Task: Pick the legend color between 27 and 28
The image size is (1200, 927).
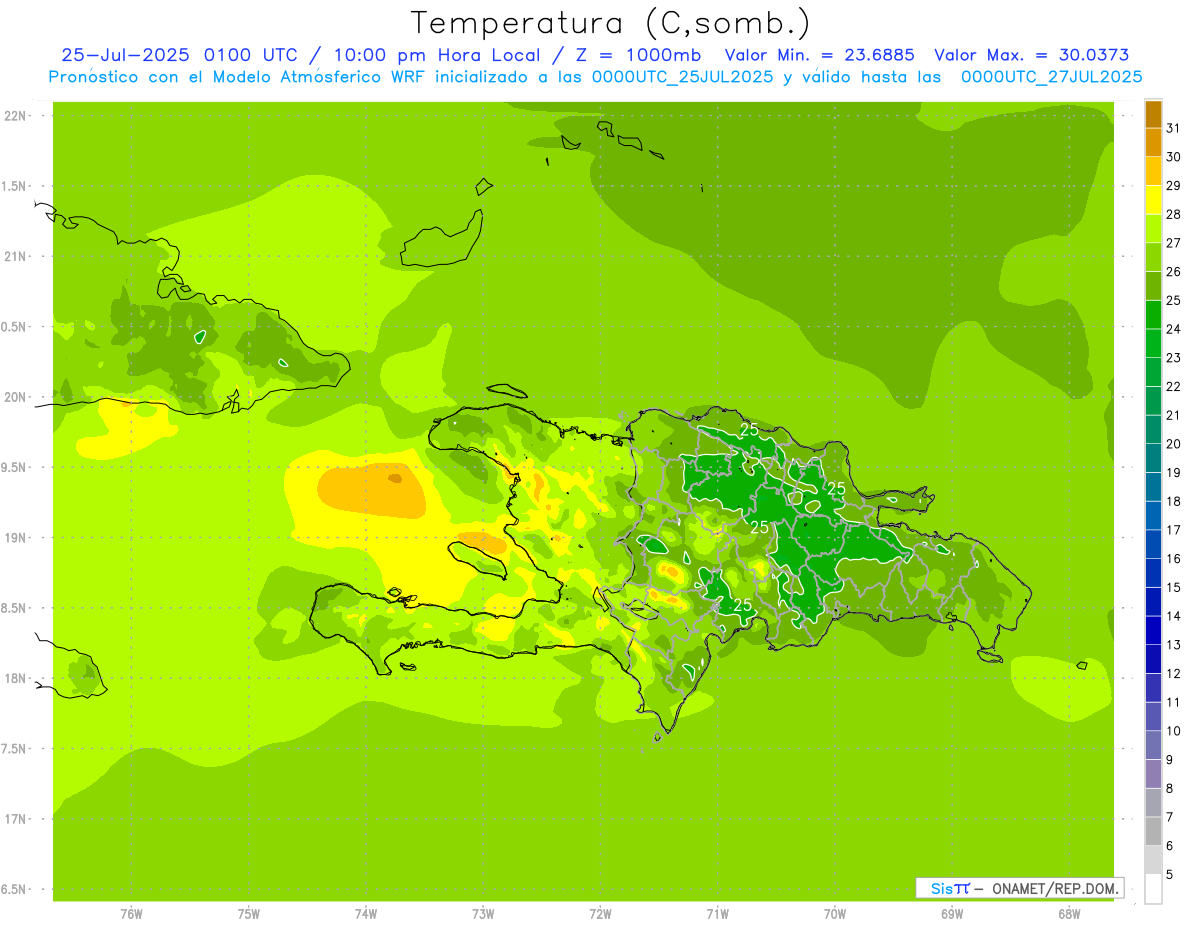Action: tap(1153, 228)
